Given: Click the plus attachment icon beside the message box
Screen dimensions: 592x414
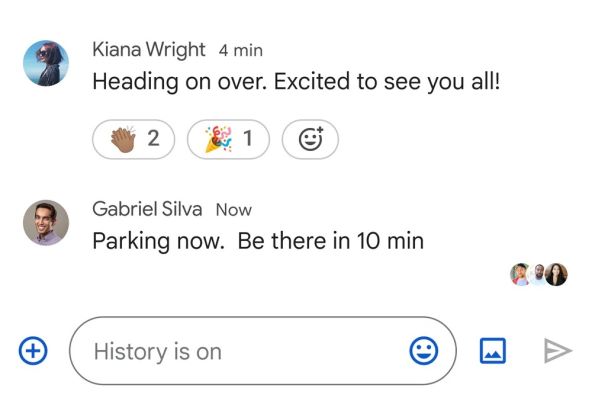Looking at the screenshot, I should pos(33,351).
